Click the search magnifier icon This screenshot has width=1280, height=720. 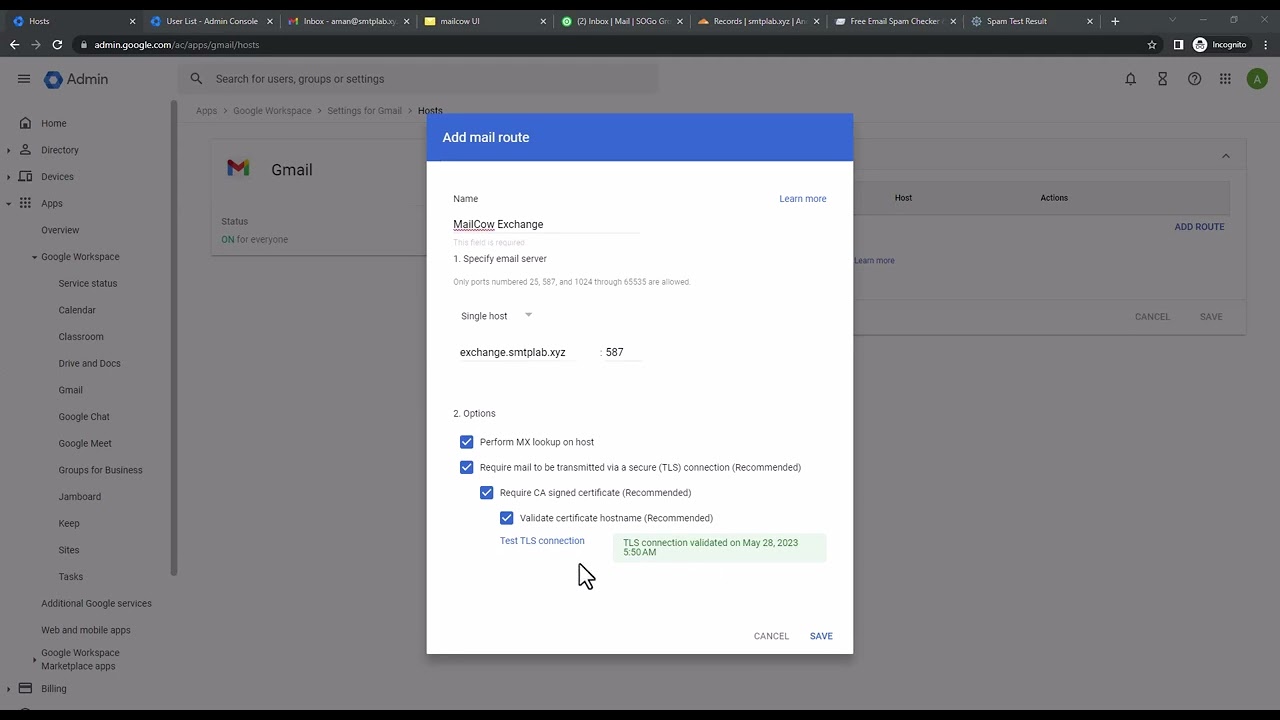point(196,79)
